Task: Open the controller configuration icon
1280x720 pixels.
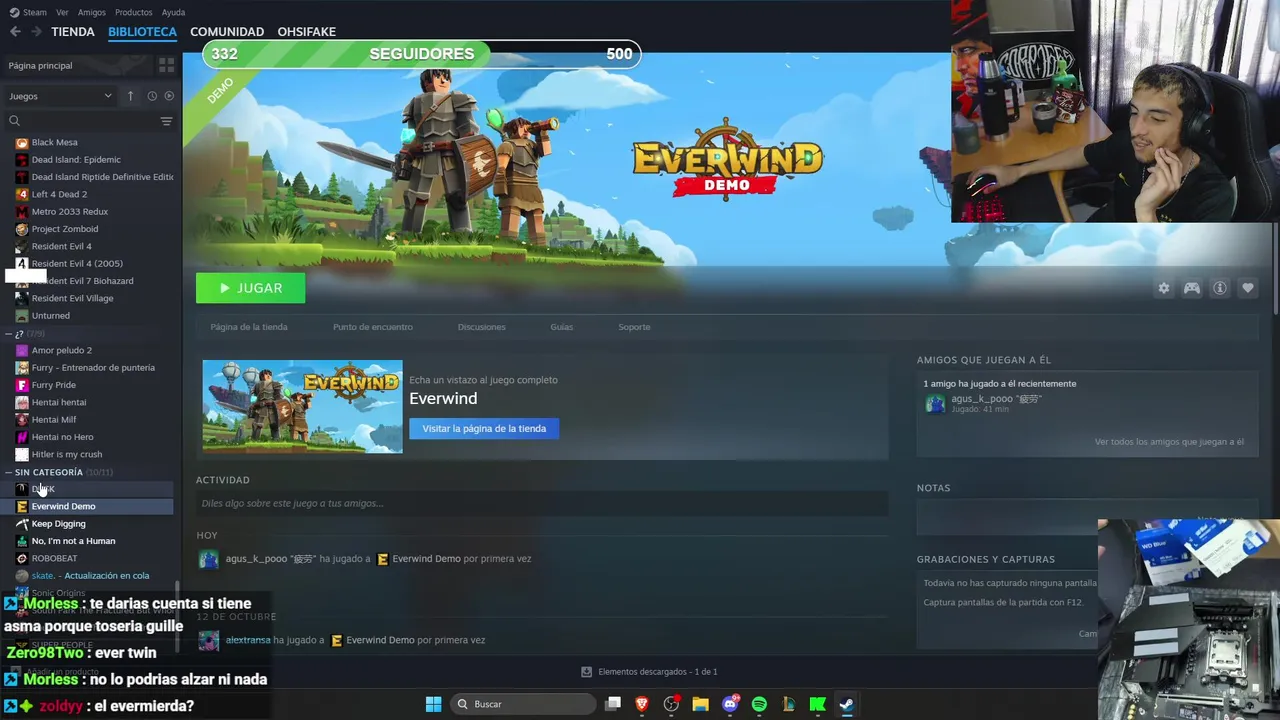Action: pos(1192,288)
